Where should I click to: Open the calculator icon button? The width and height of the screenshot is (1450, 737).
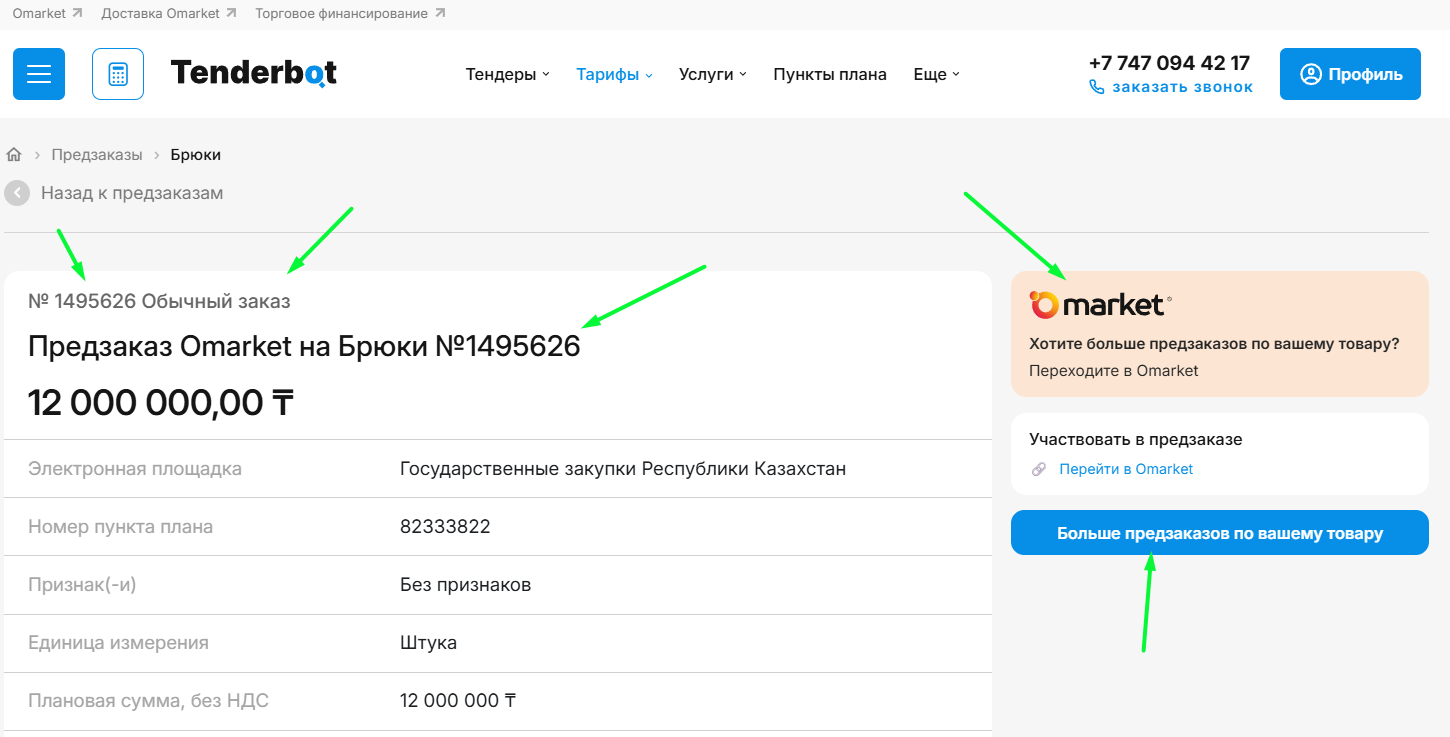pos(118,74)
